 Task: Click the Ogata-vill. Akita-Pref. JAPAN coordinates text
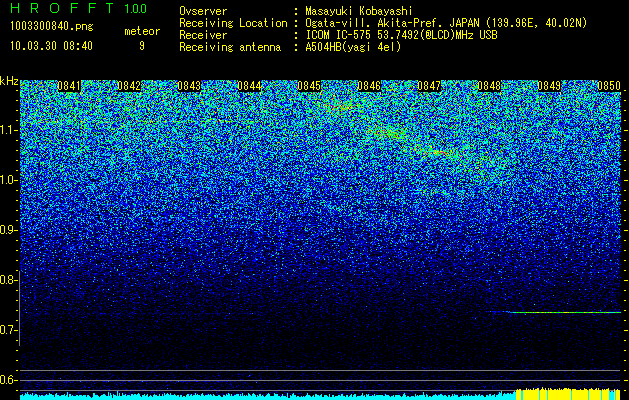[446, 24]
